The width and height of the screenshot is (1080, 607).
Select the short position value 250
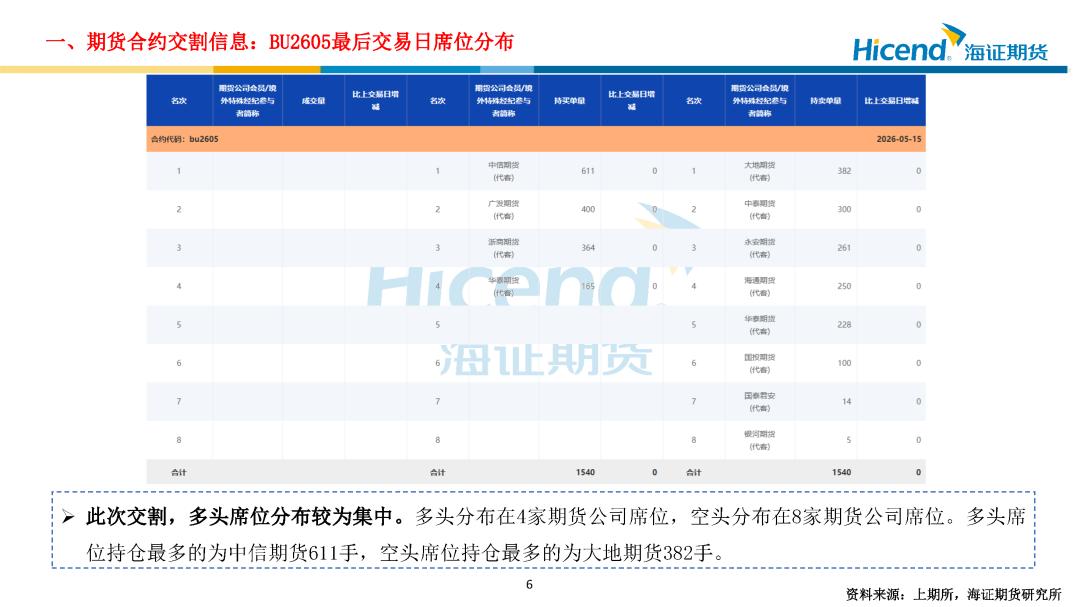coord(844,286)
